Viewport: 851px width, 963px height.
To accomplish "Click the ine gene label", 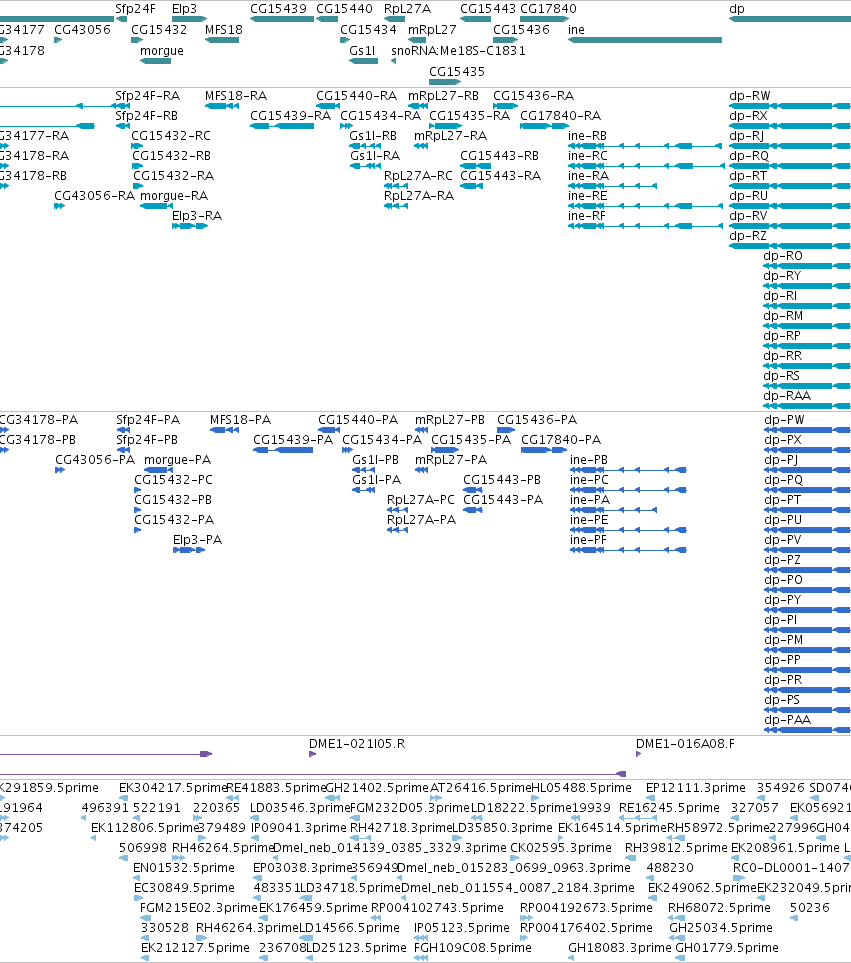I will point(576,30).
